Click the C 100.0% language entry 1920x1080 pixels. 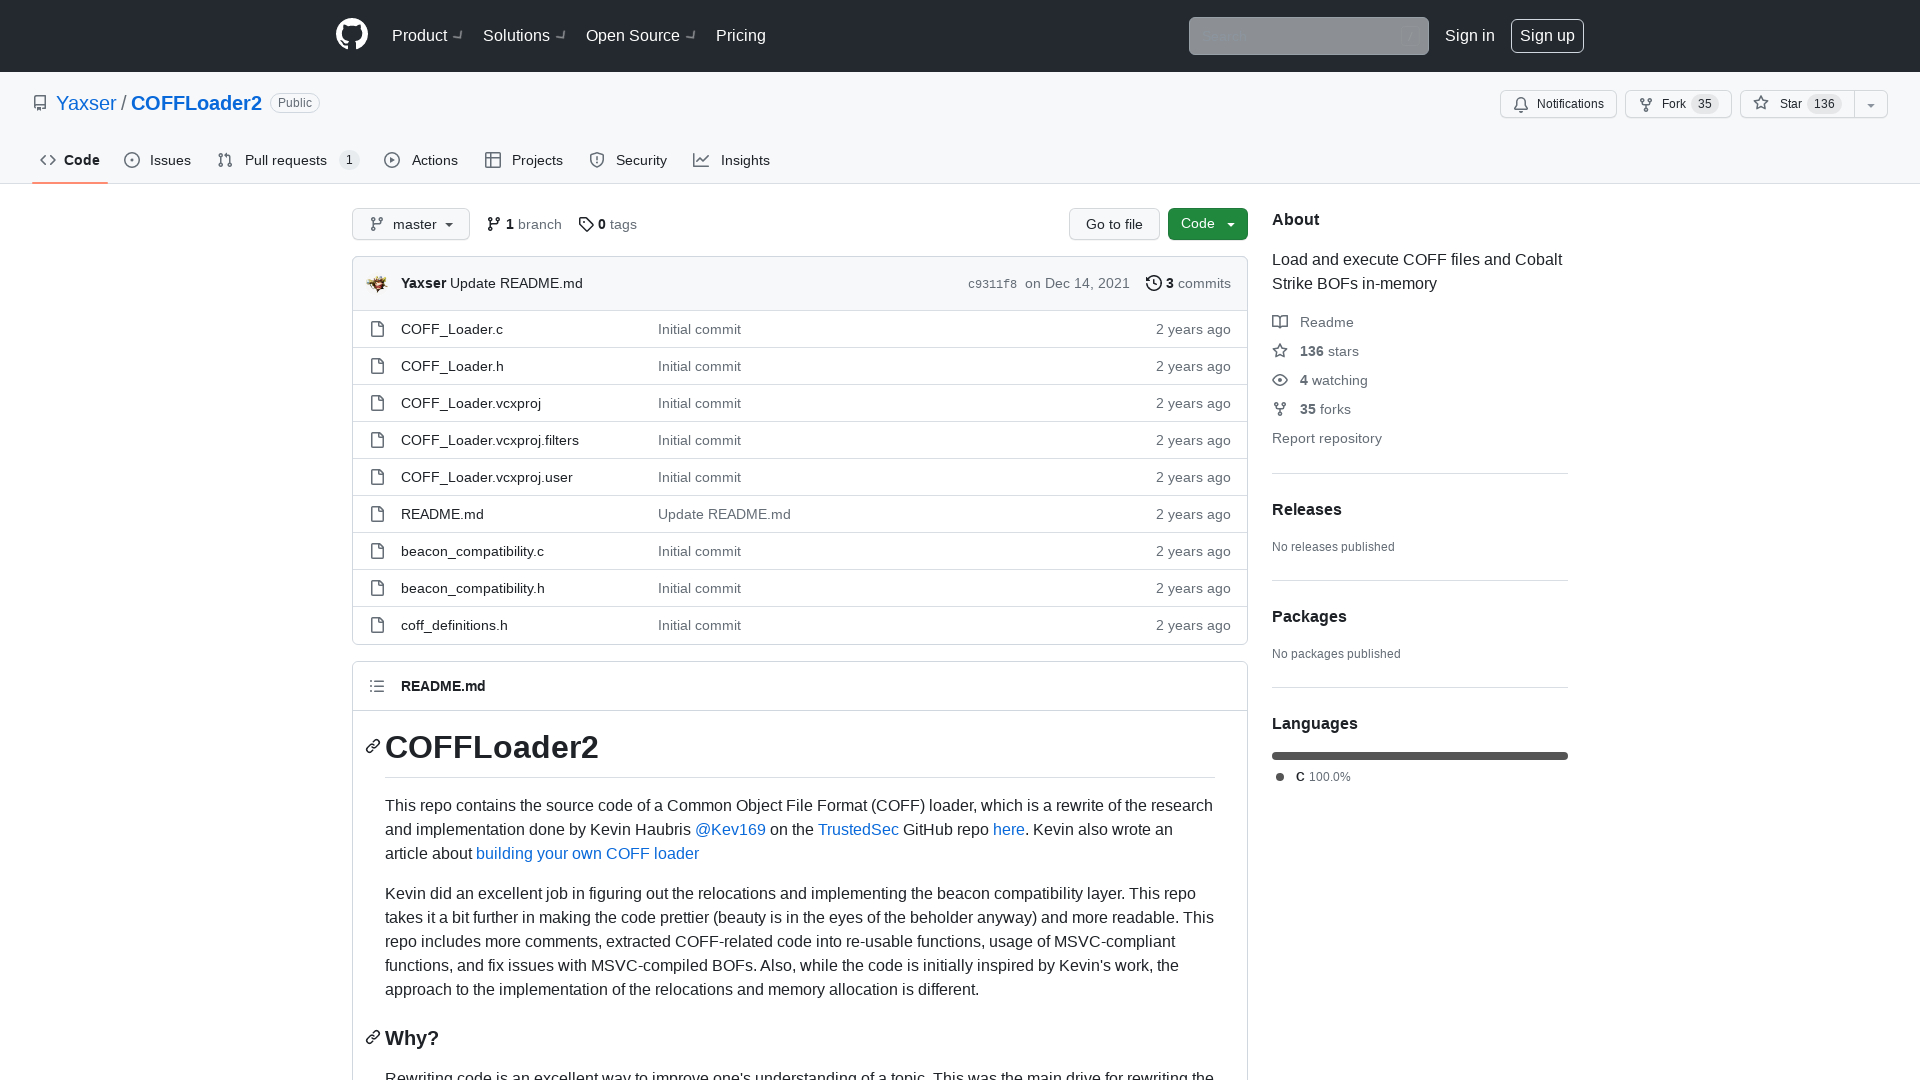[1313, 777]
